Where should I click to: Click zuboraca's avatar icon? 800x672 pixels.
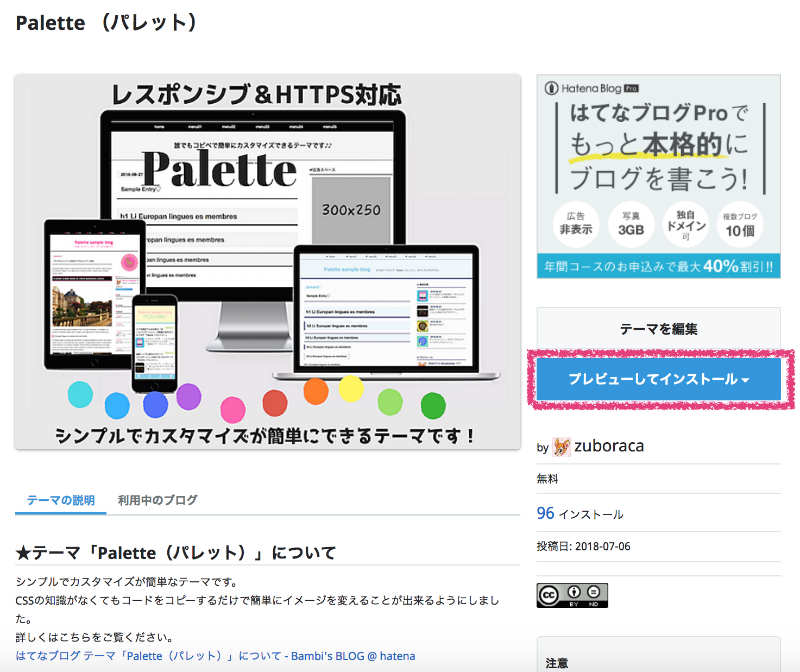(x=561, y=447)
